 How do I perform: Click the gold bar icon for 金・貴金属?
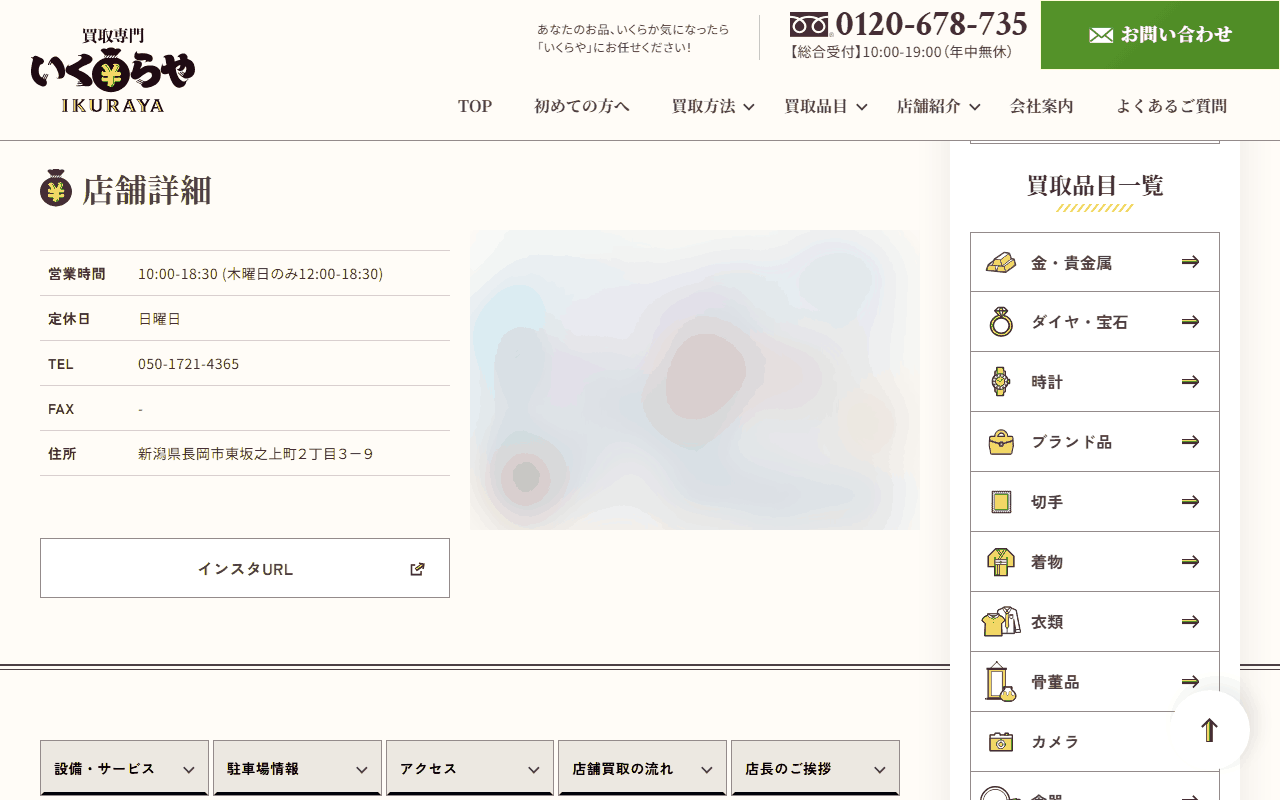[x=1001, y=262]
